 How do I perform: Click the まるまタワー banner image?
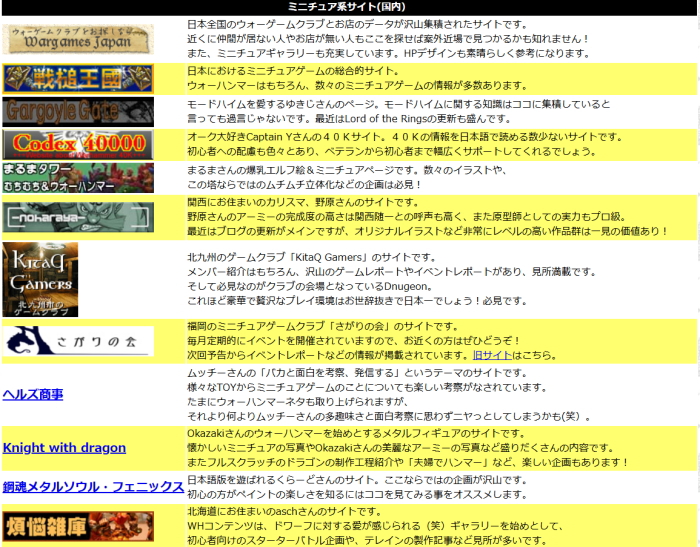click(x=78, y=177)
